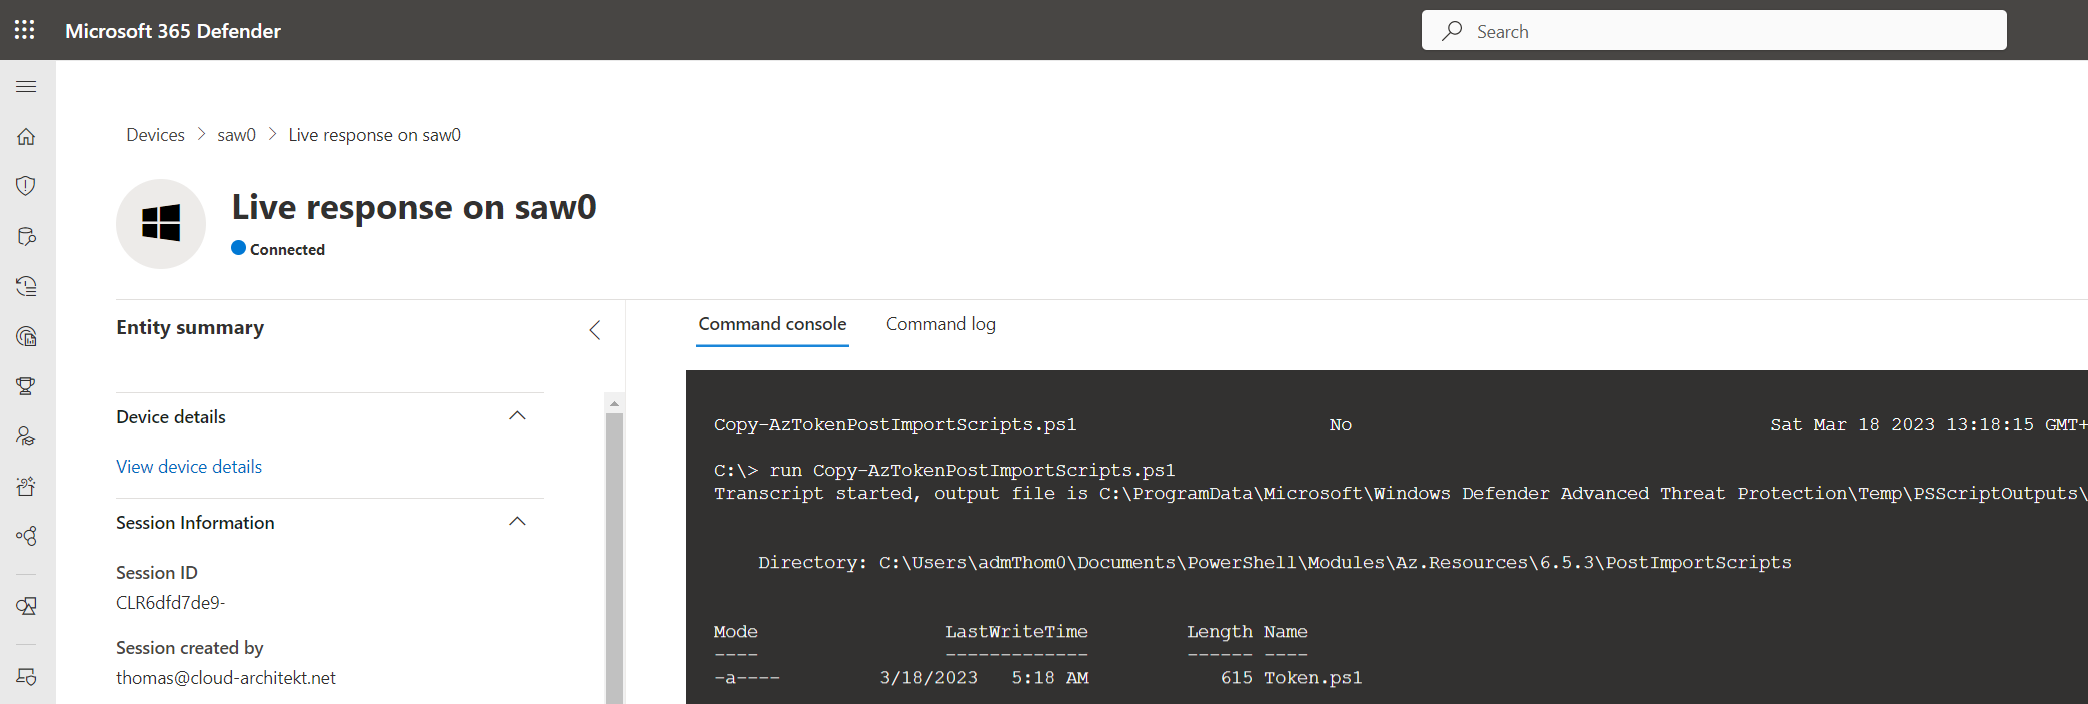Viewport: 2088px width, 704px height.
Task: Open Learning hub graduate icon
Action: [x=27, y=436]
